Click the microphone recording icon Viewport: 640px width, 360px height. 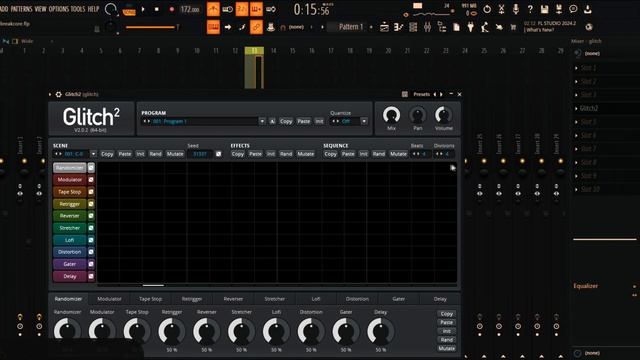coord(516,9)
